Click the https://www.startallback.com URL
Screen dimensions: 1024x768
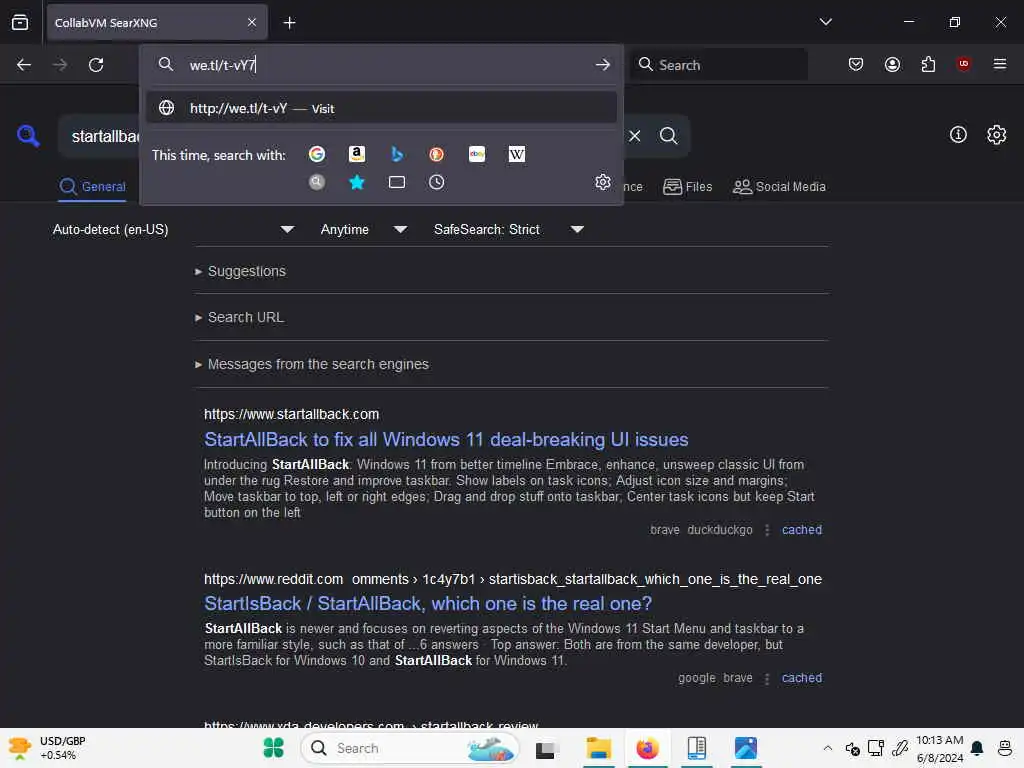click(291, 414)
